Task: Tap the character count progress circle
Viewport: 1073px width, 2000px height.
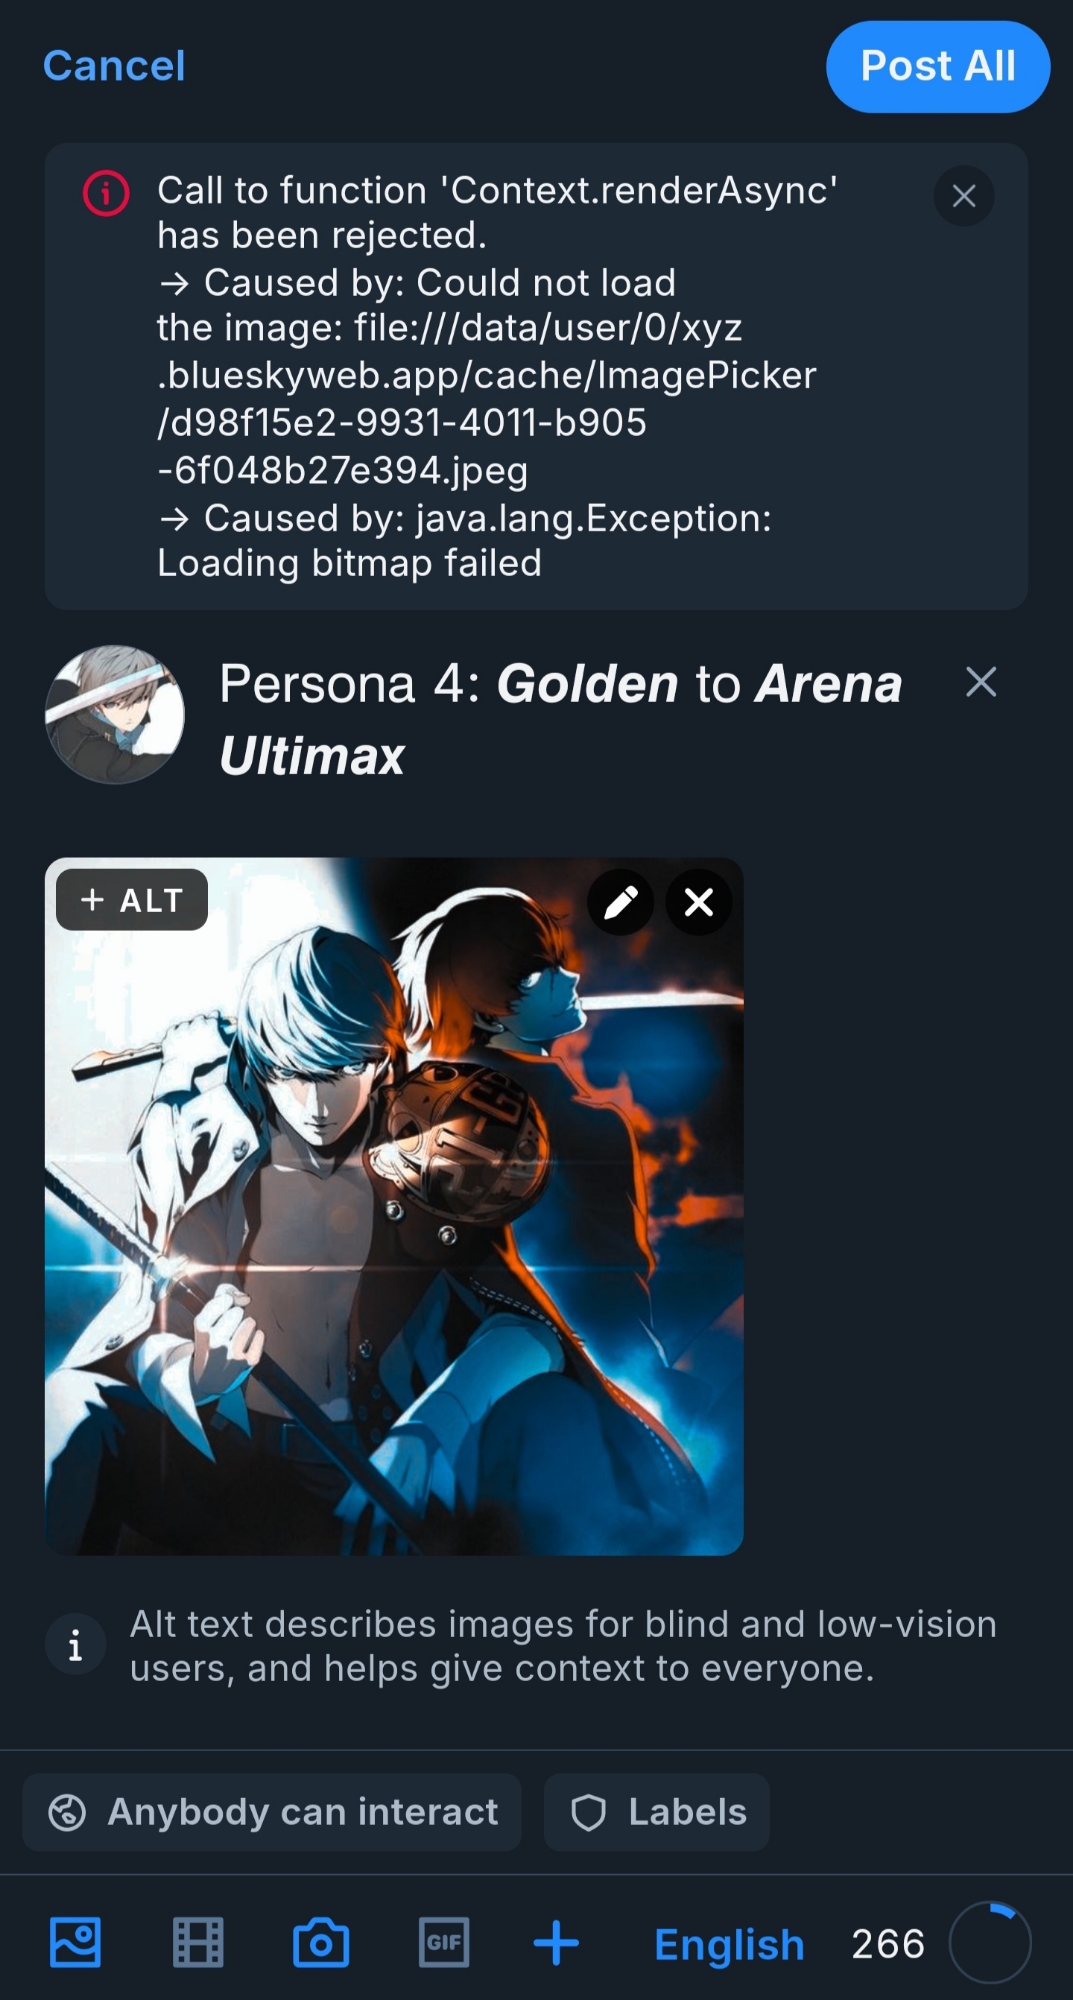Action: (990, 1943)
